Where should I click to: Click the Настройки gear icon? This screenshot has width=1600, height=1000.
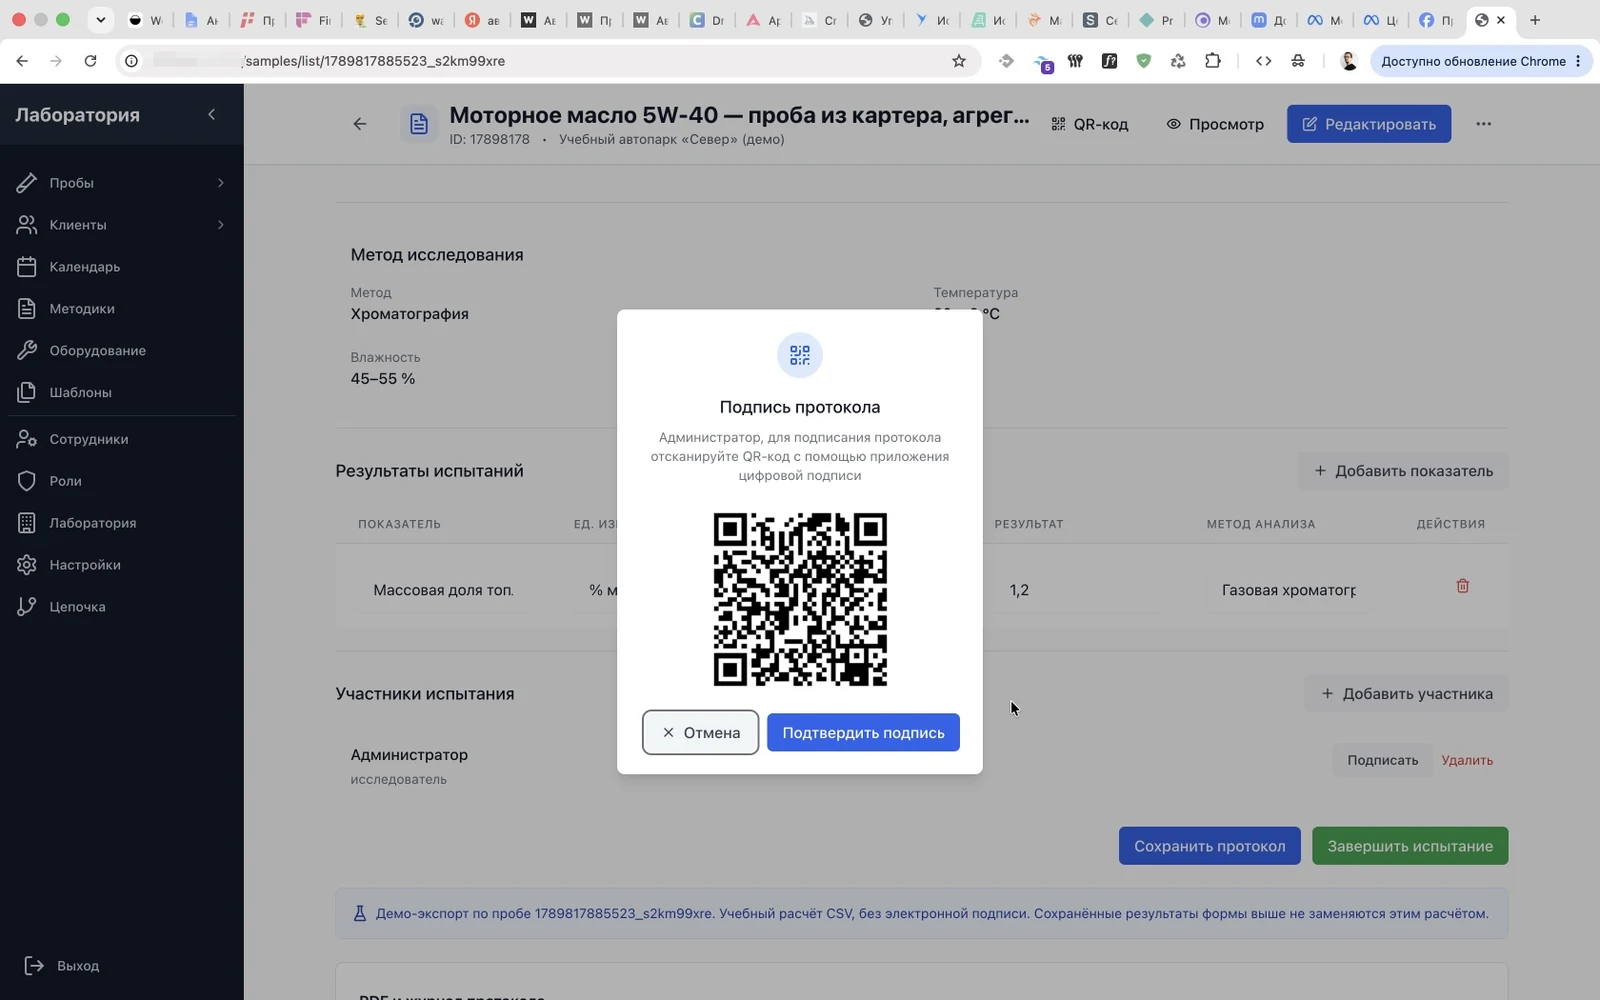point(27,565)
